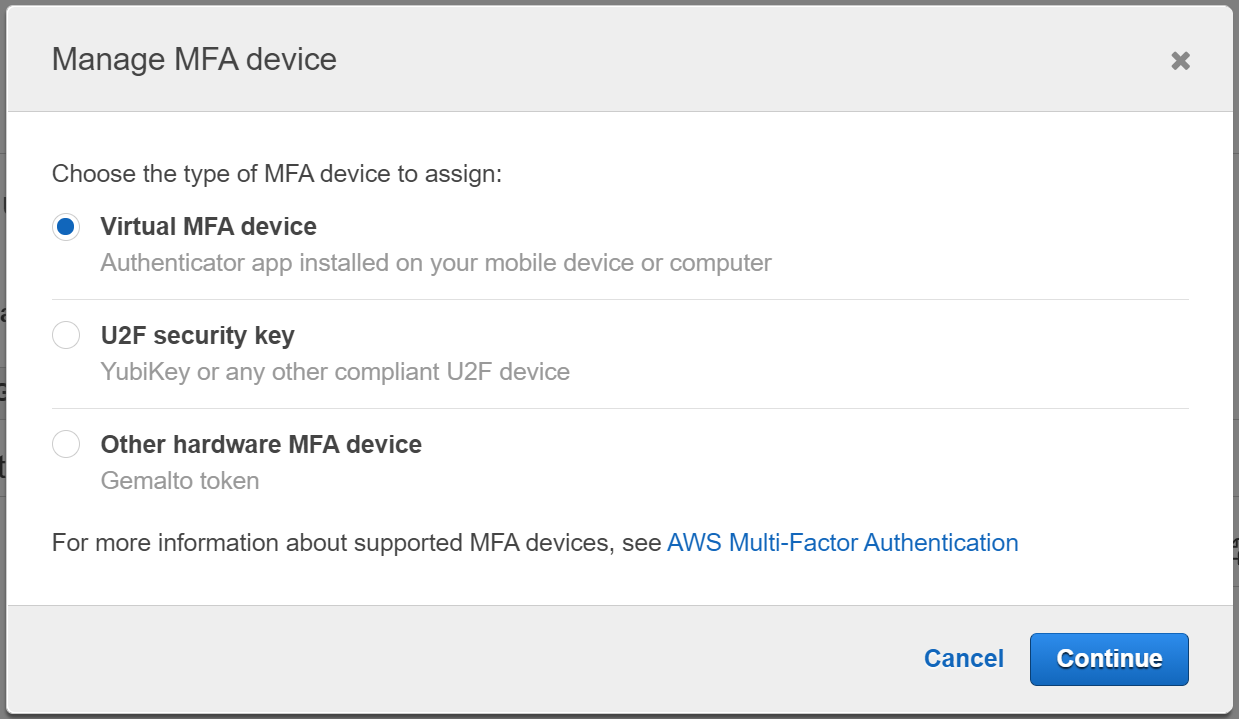Click the "Manage MFA device" dialog title

tap(194, 60)
